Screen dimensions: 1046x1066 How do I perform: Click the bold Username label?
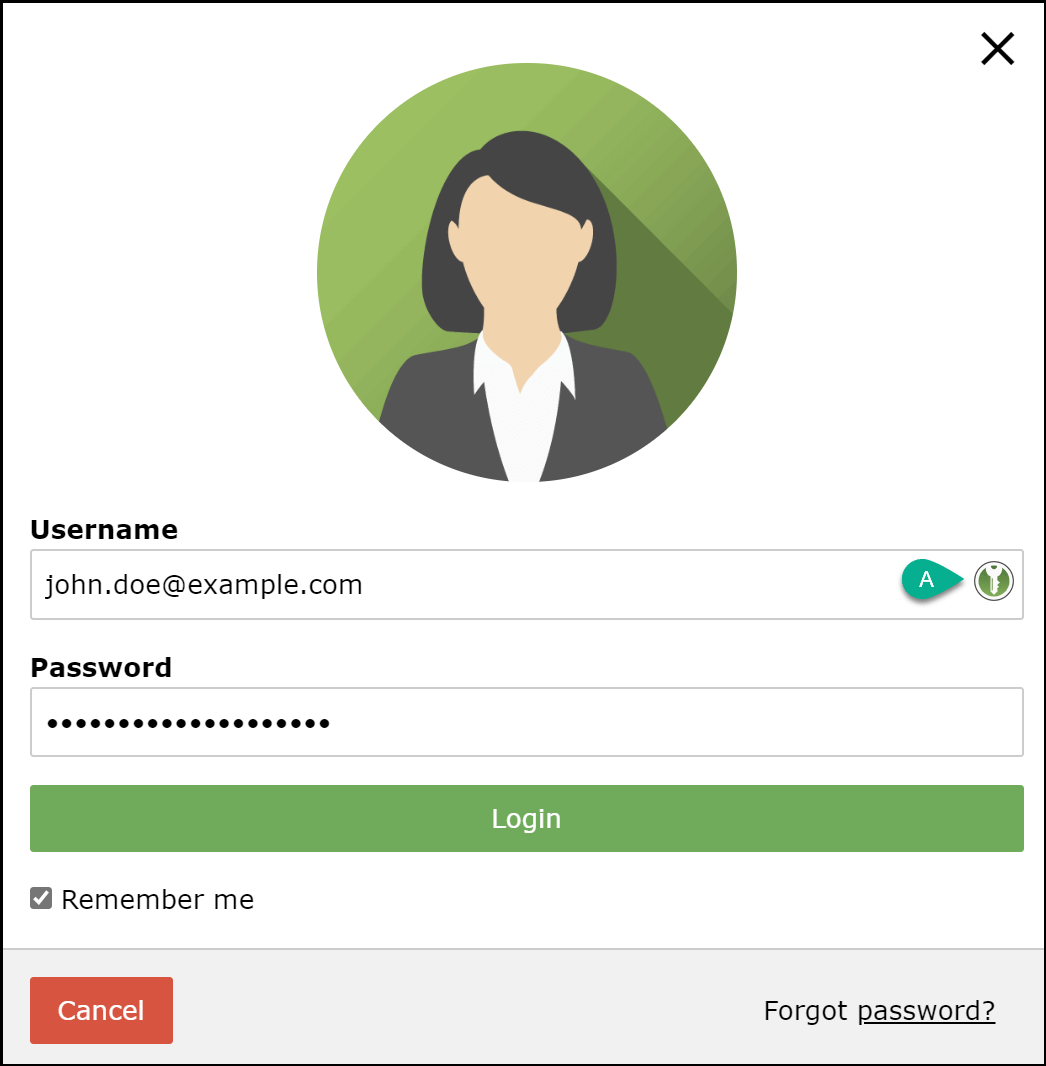(104, 530)
